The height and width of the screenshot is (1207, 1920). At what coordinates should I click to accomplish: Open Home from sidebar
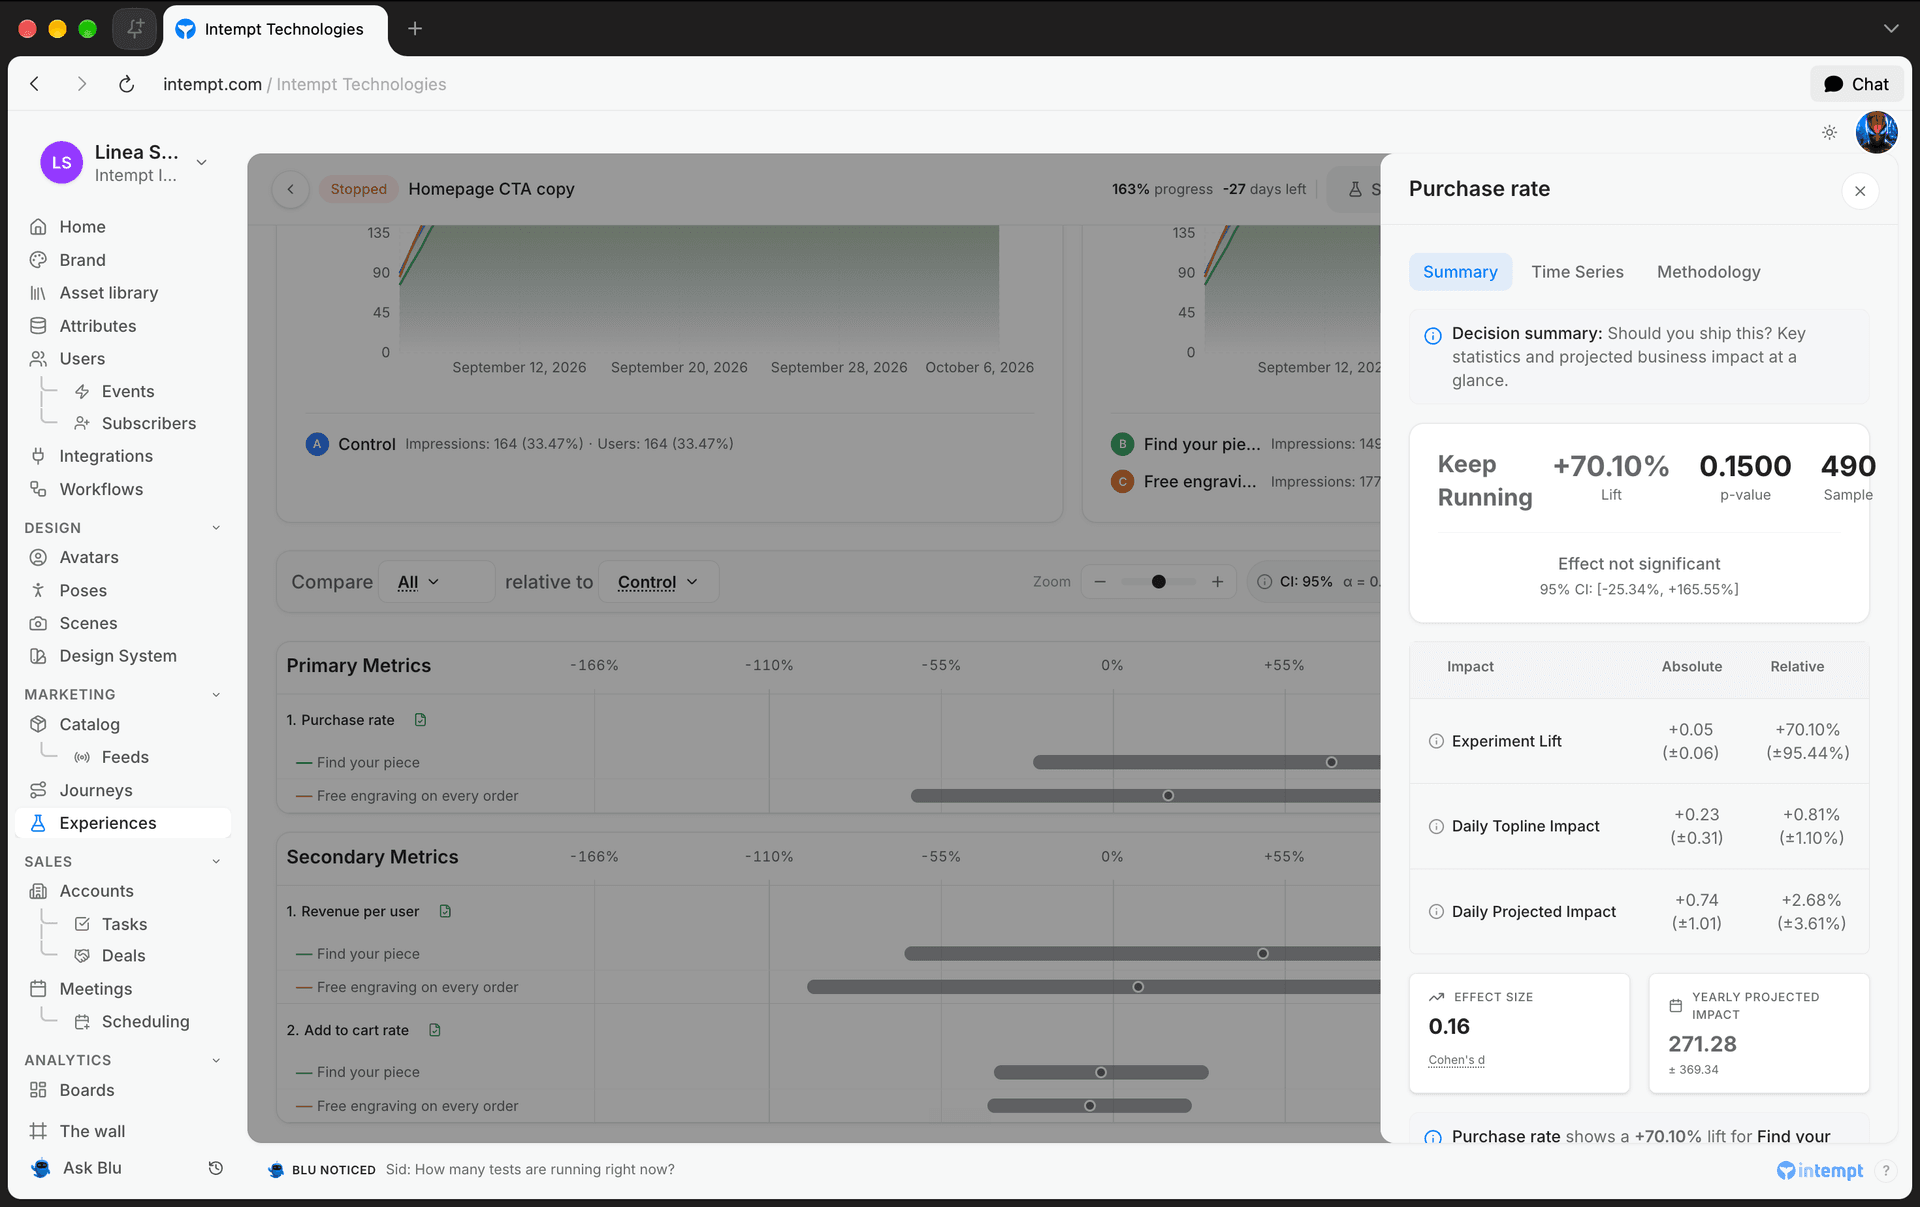coord(82,227)
